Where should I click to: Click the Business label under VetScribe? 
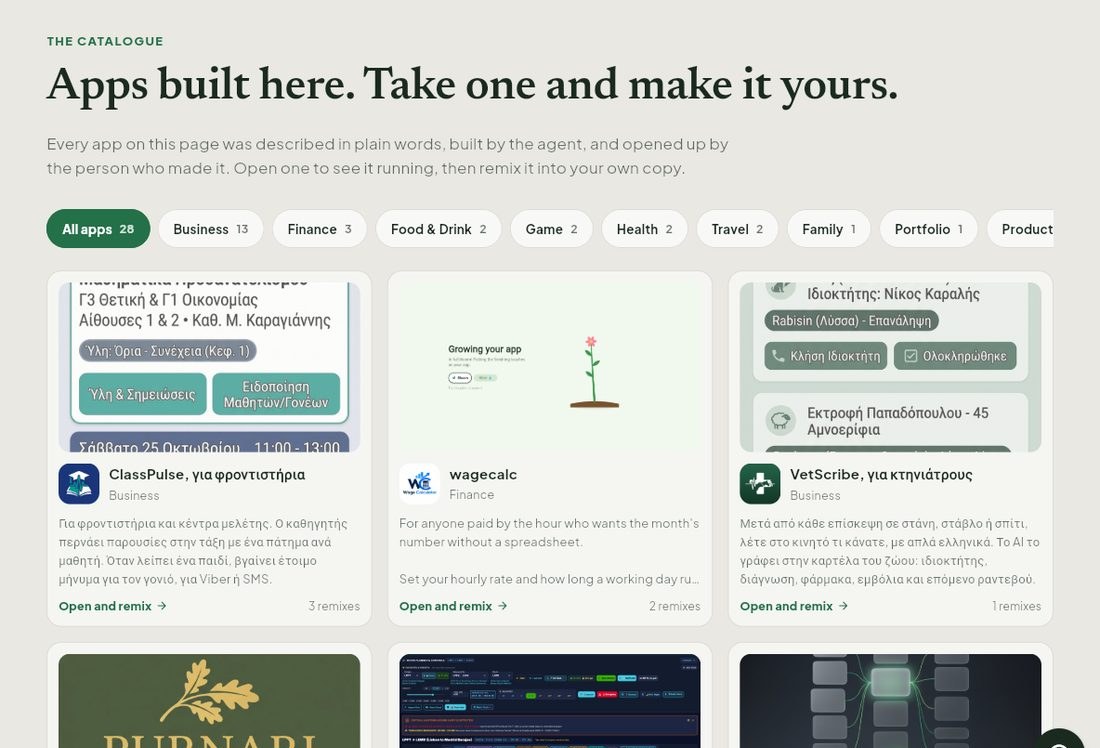815,495
